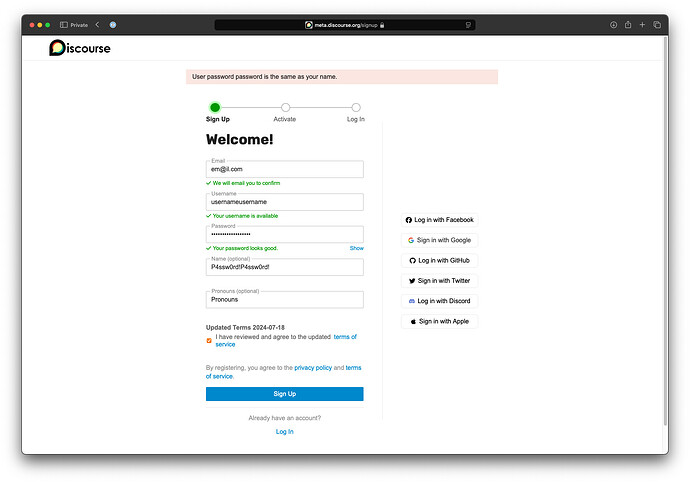
Task: Click the Discourse logo
Action: point(80,48)
